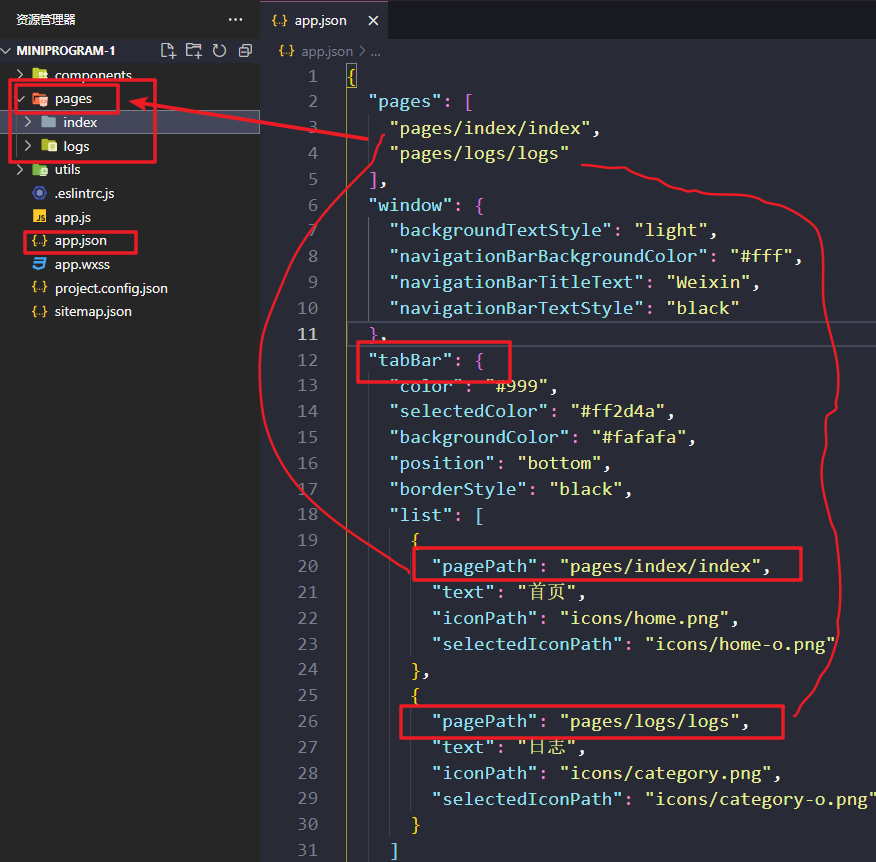Collapse all folders in explorer
The width and height of the screenshot is (876, 862).
(x=245, y=51)
